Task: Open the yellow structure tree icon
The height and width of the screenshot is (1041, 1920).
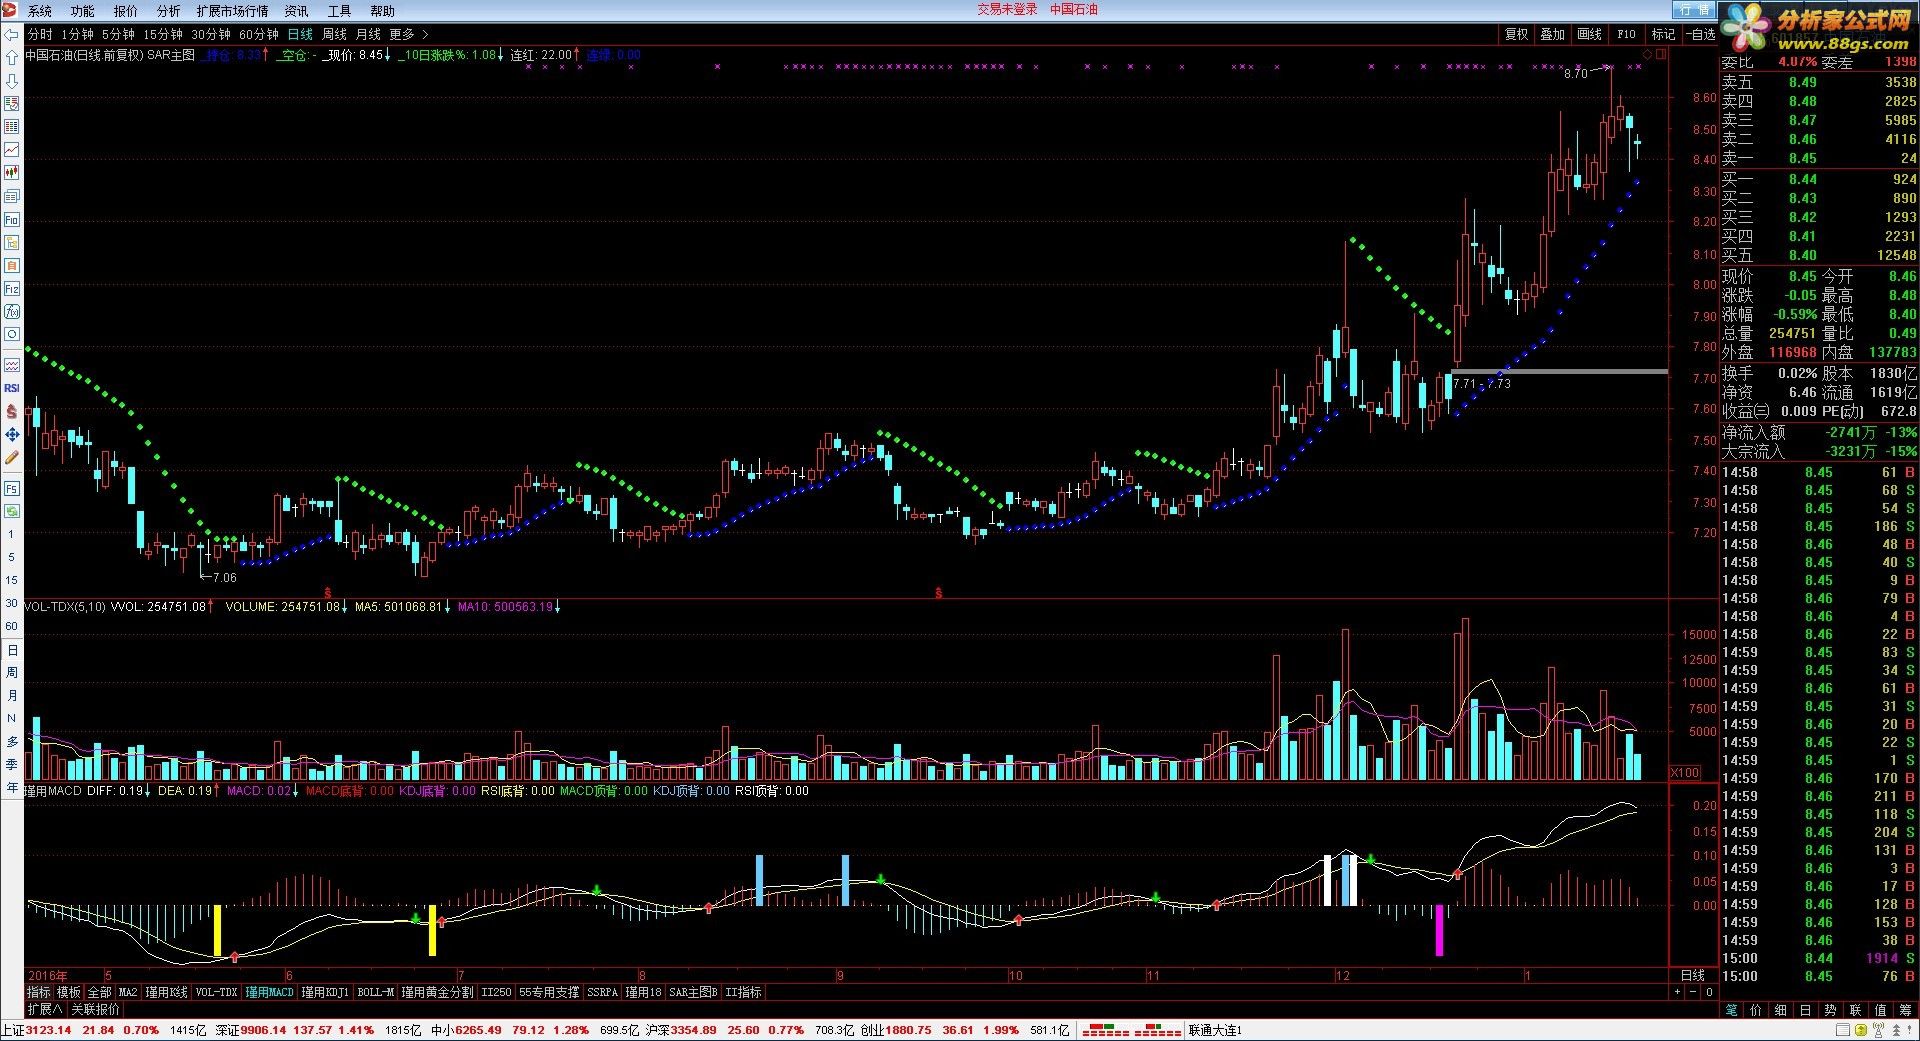Action: point(12,242)
